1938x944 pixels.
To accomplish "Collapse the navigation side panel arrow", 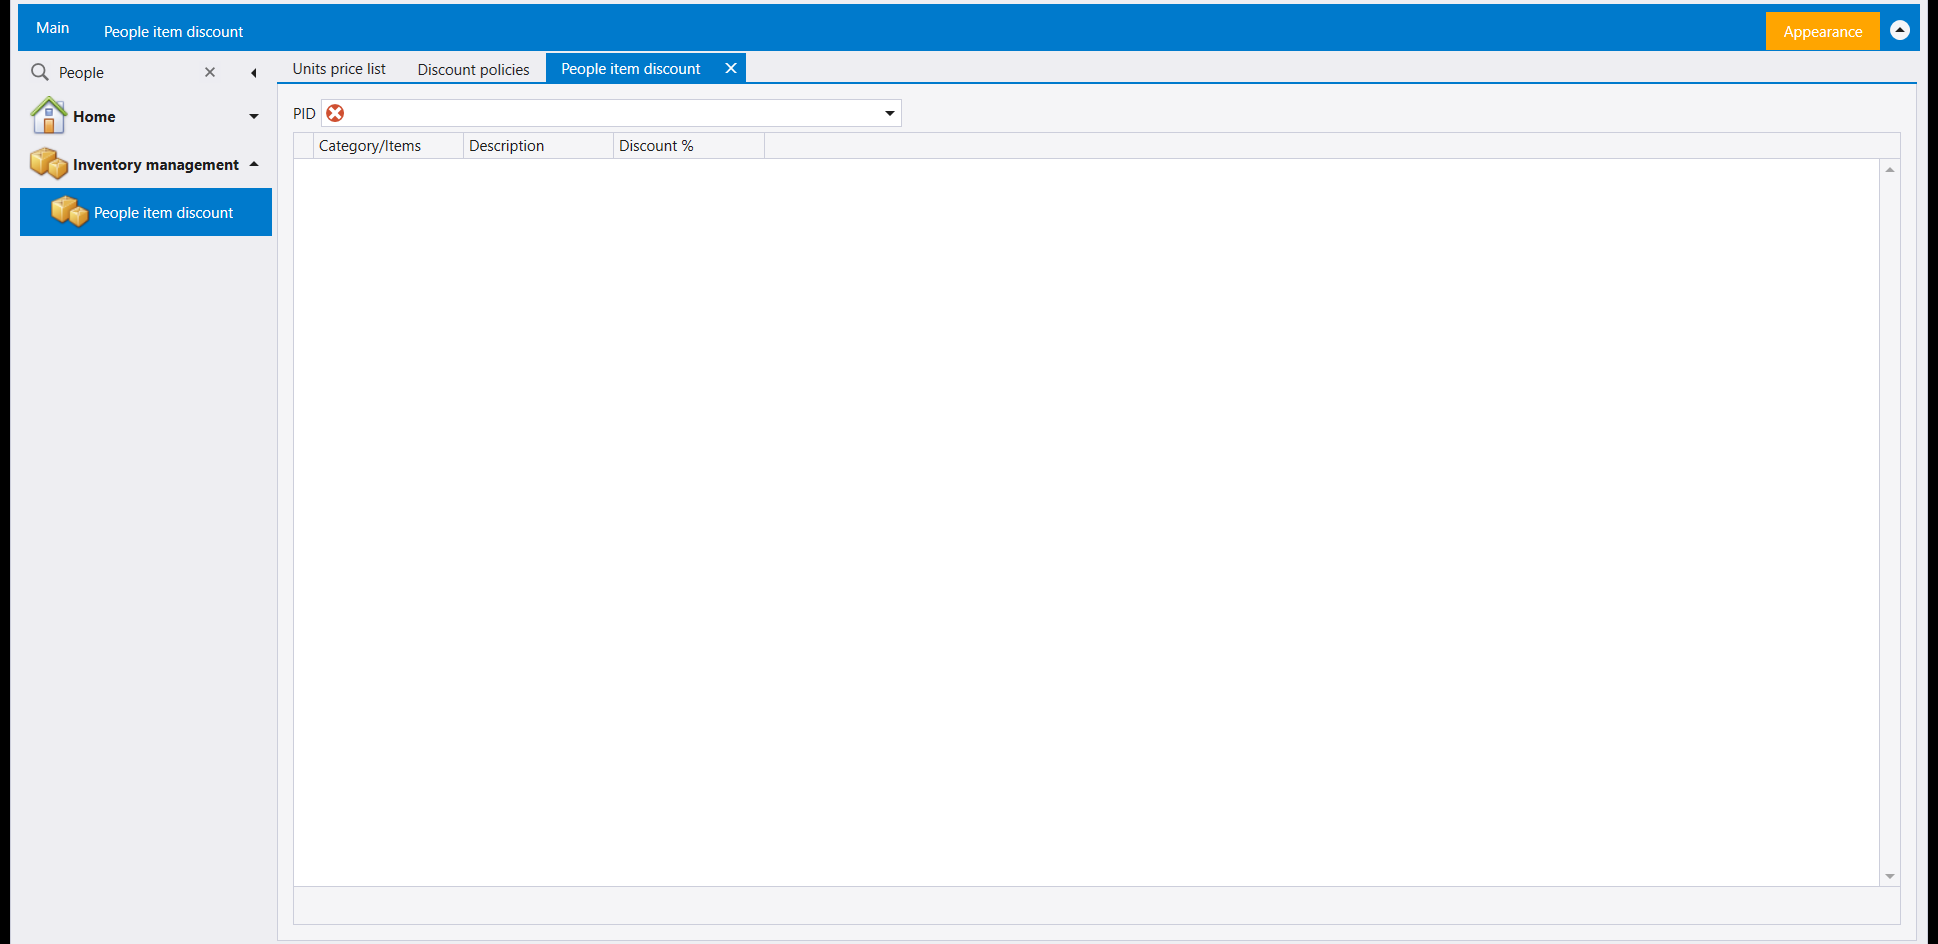I will coord(254,73).
